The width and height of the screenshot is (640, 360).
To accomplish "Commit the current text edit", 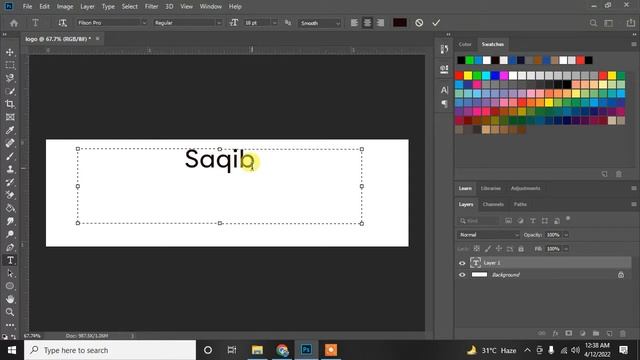I will (x=436, y=23).
